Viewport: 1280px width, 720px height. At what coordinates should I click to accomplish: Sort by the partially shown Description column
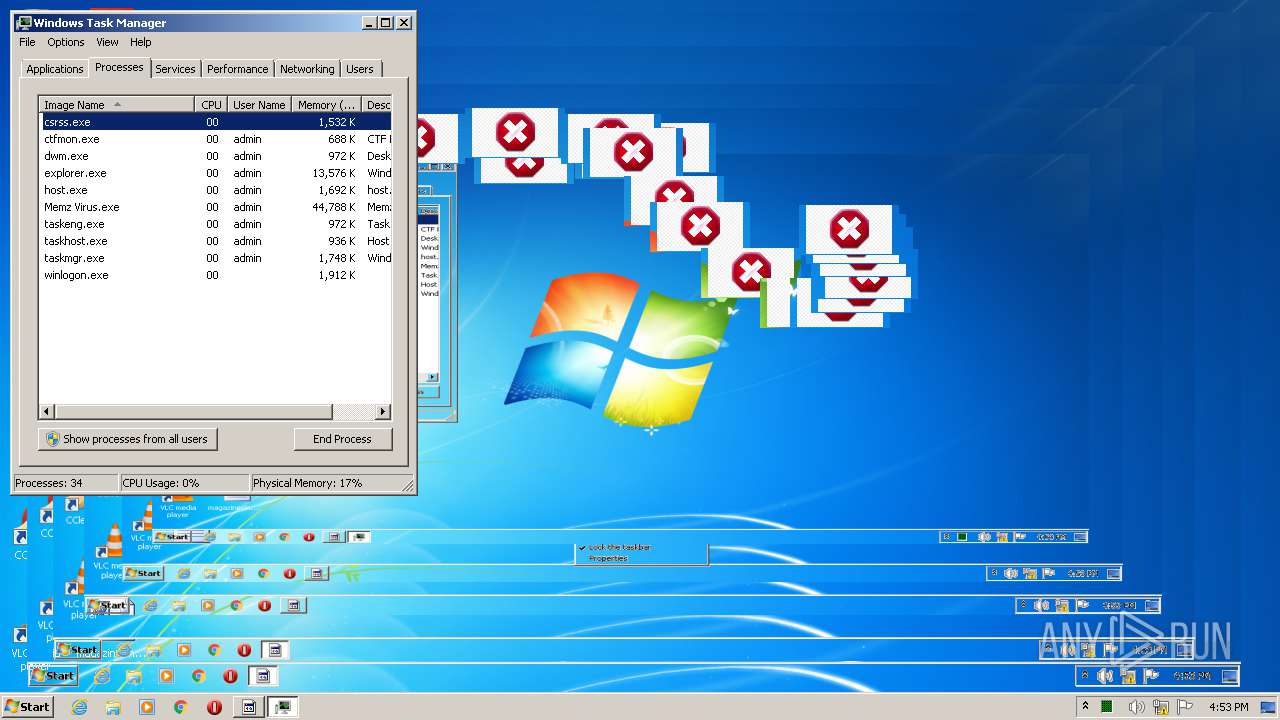point(377,105)
